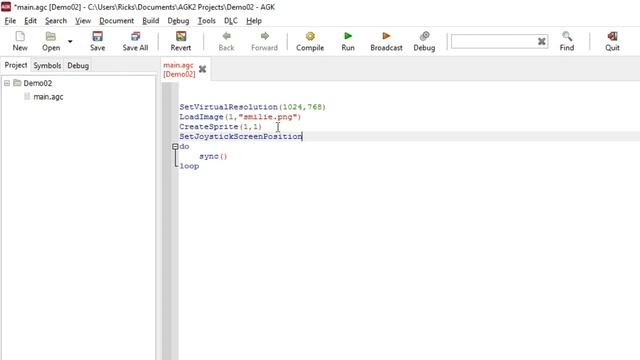Select the main.agc [Demo02] editor tab
The width and height of the screenshot is (640, 360).
coord(179,69)
